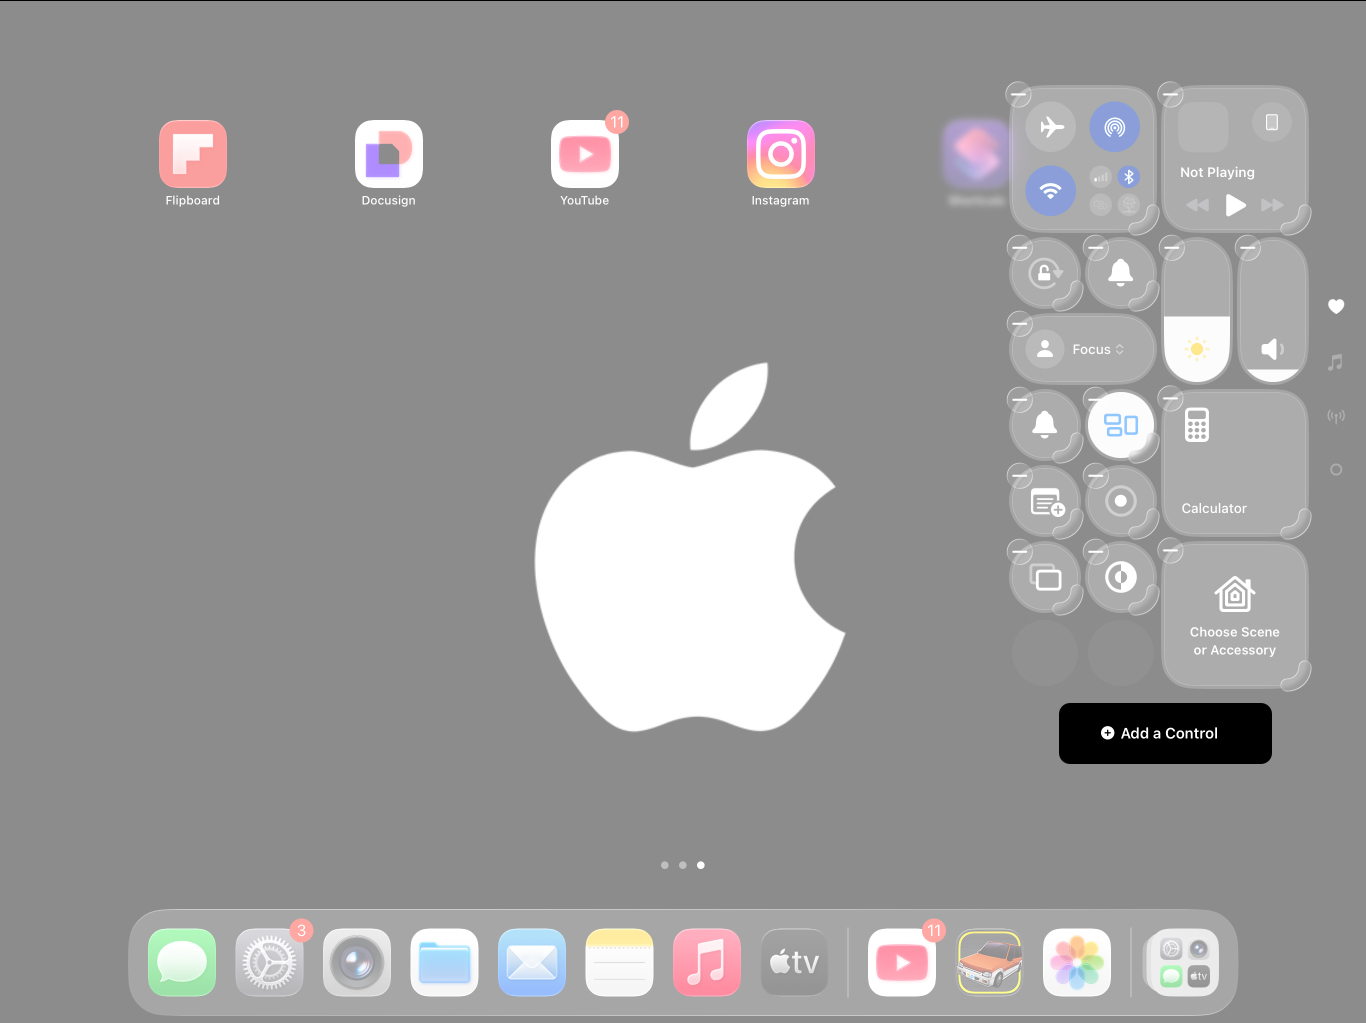Launch YouTube from the dock

coord(901,962)
